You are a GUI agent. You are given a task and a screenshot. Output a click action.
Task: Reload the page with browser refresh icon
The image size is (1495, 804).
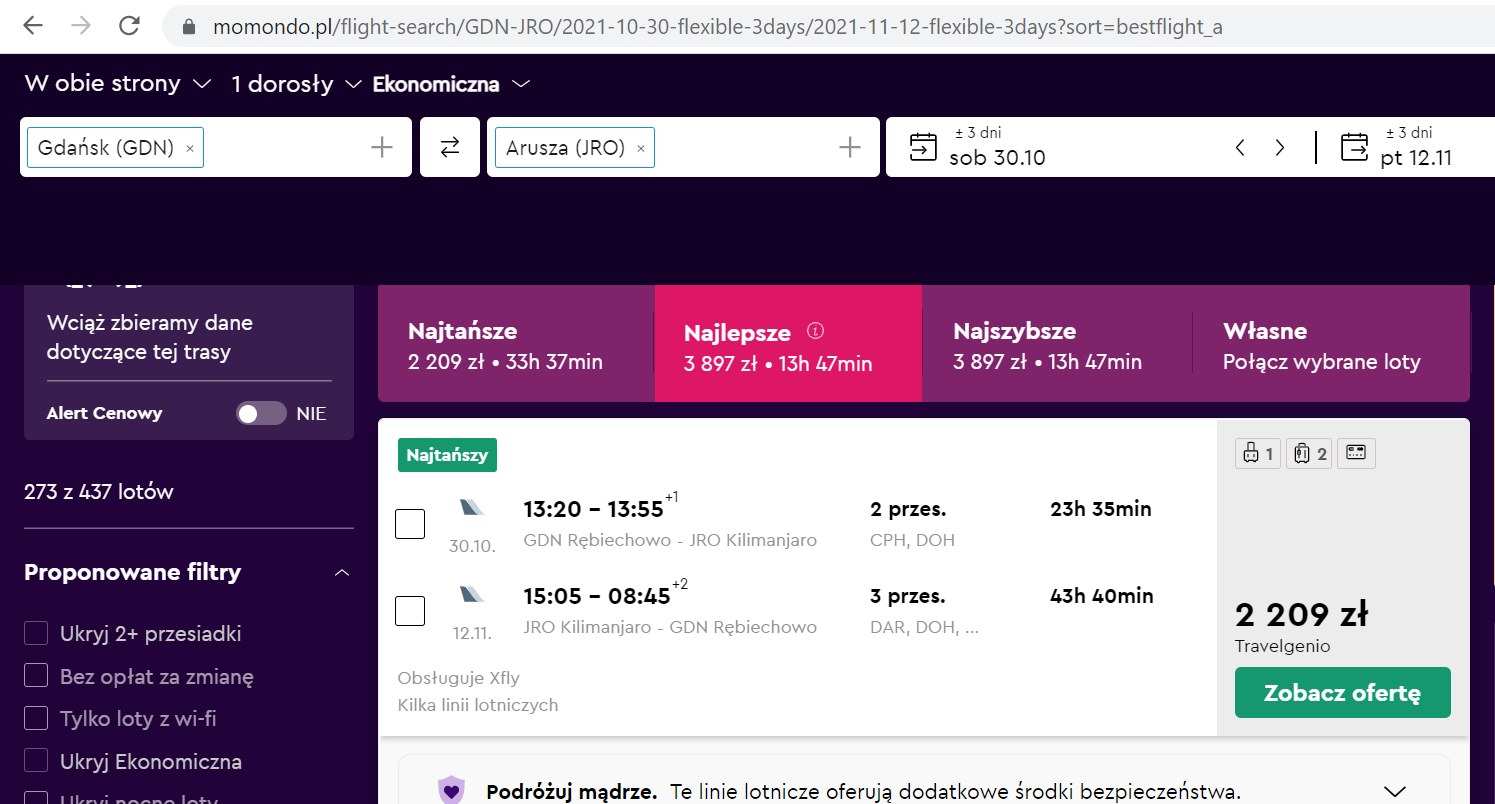coord(129,26)
